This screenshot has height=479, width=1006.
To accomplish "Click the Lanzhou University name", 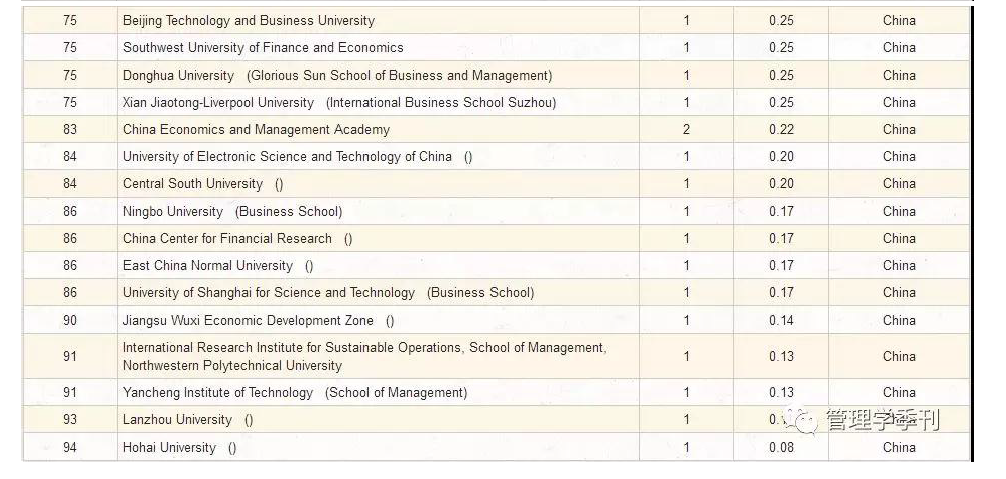I will pyautogui.click(x=177, y=420).
